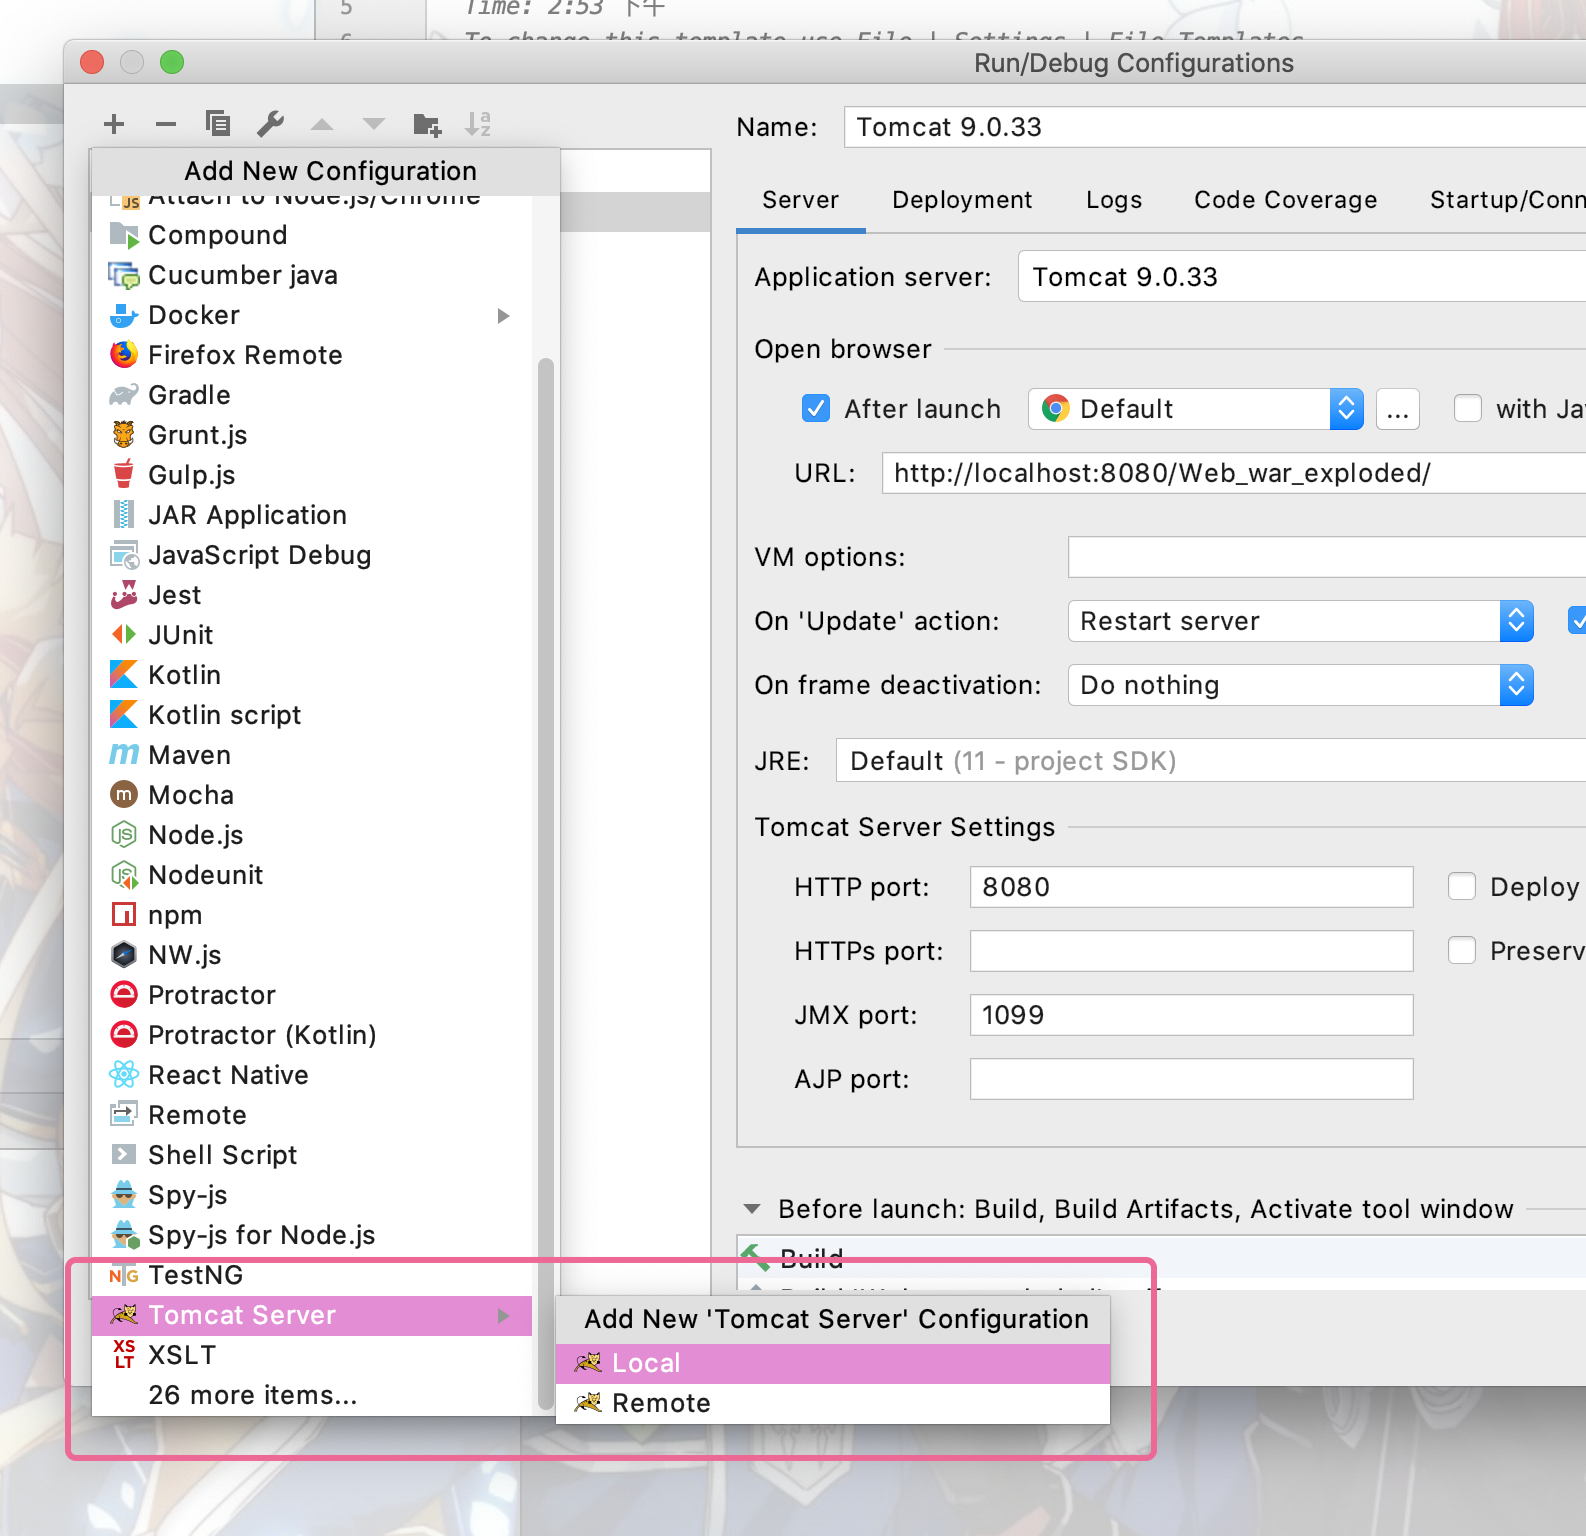
Task: Select Shell Script entry
Action: [x=311, y=1155]
